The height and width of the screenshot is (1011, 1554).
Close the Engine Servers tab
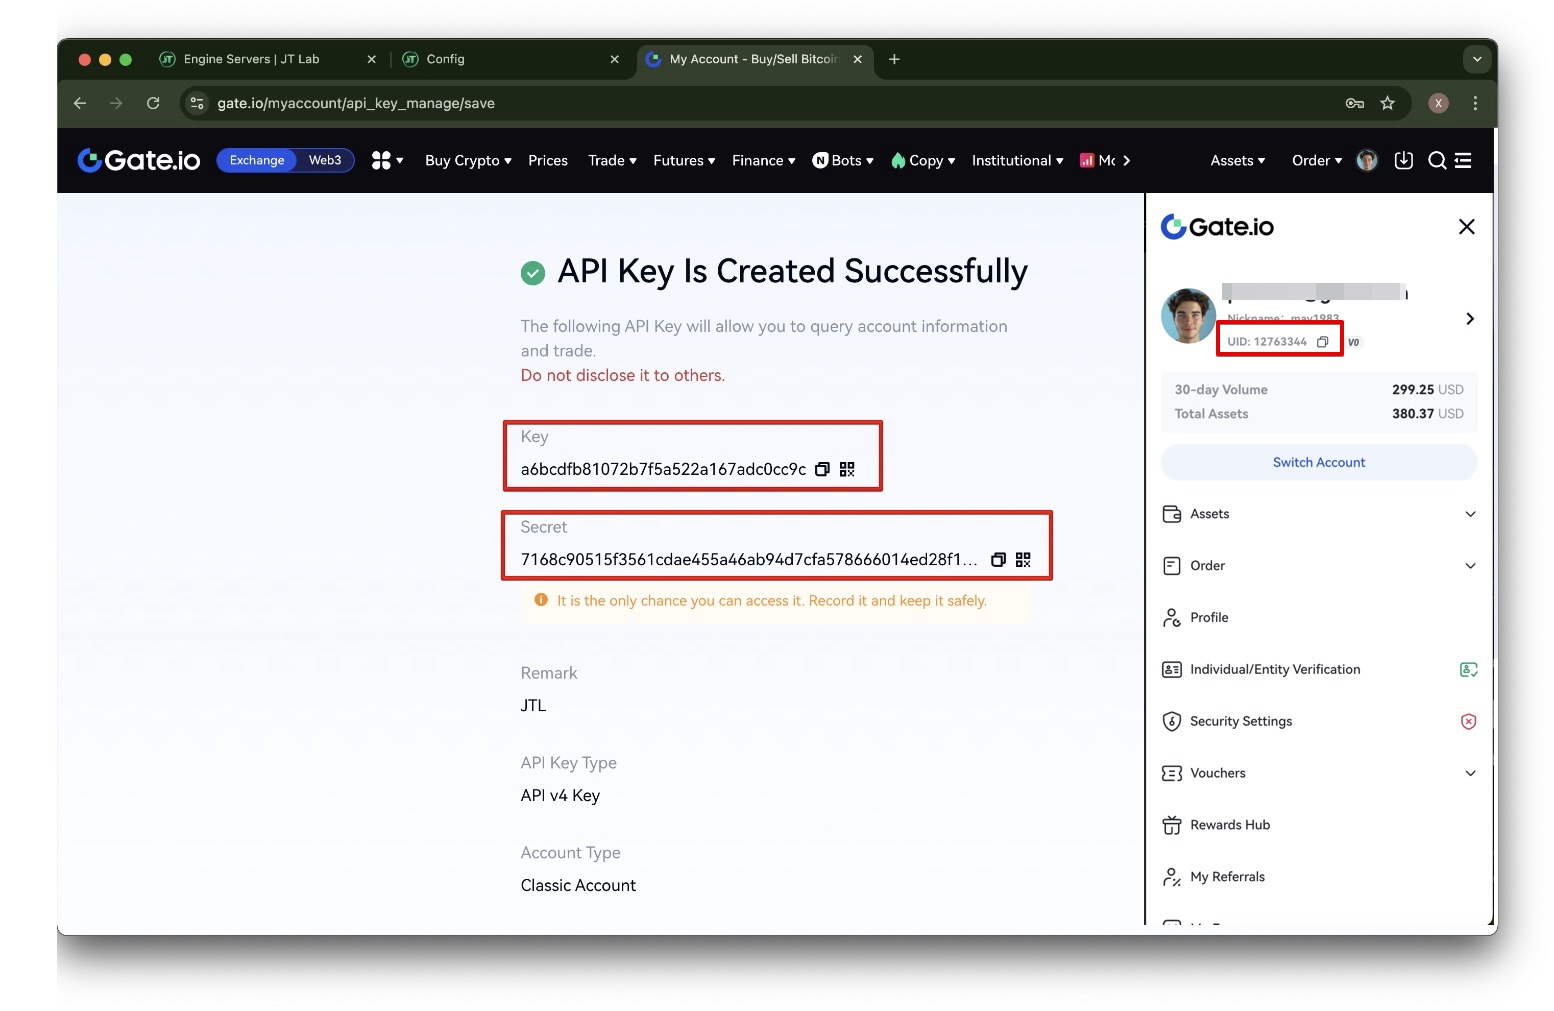pos(372,59)
